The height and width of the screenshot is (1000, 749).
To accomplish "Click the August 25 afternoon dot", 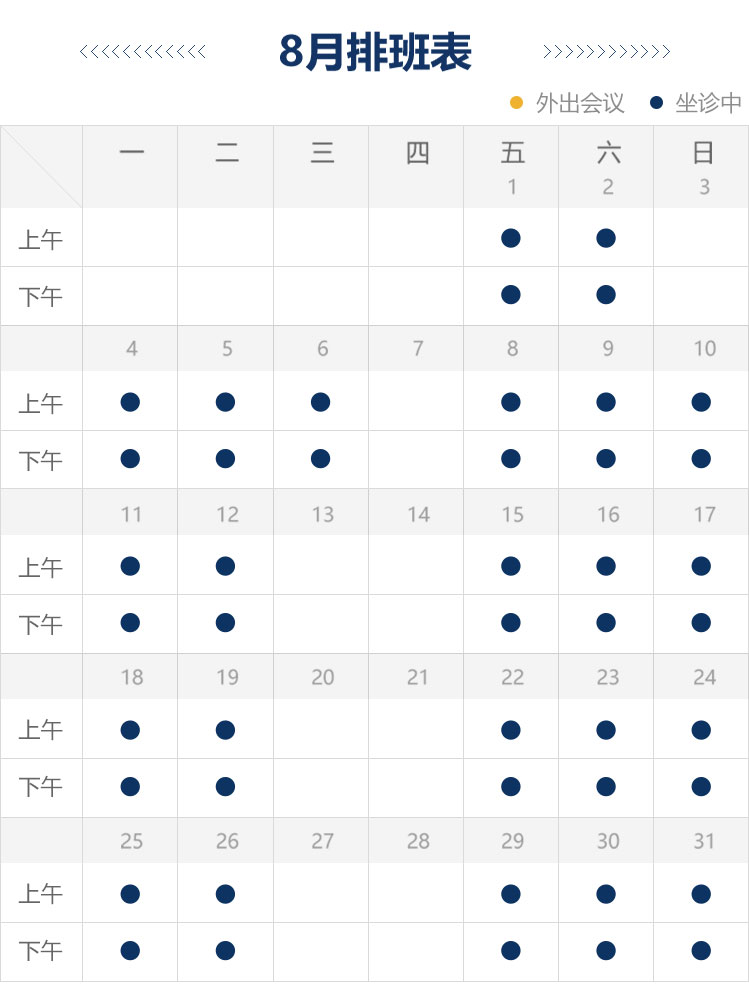I will [130, 950].
